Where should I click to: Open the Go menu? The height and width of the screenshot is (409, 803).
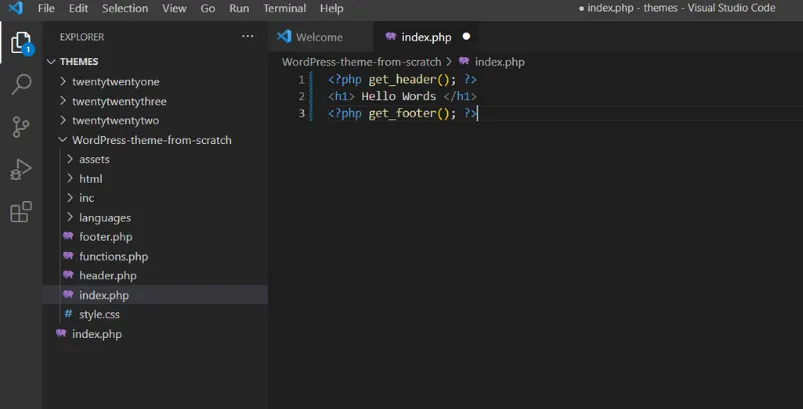[207, 9]
